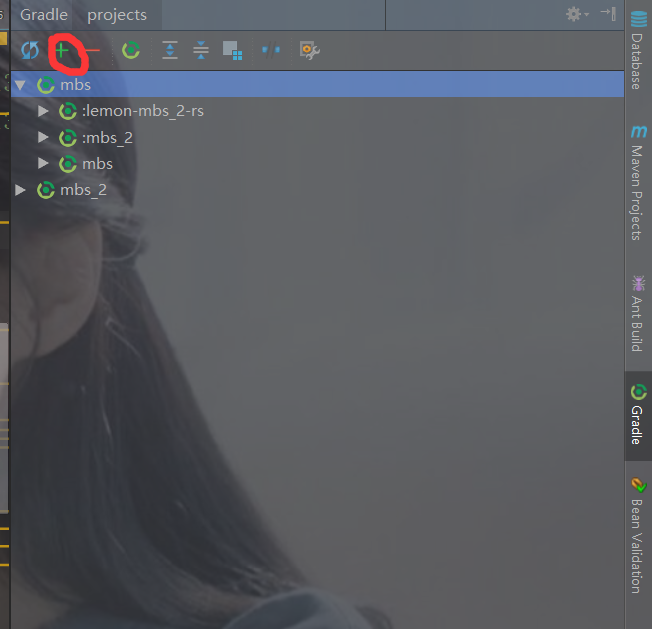This screenshot has width=652, height=629.
Task: Open the Ant Build side tab
Action: [638, 313]
